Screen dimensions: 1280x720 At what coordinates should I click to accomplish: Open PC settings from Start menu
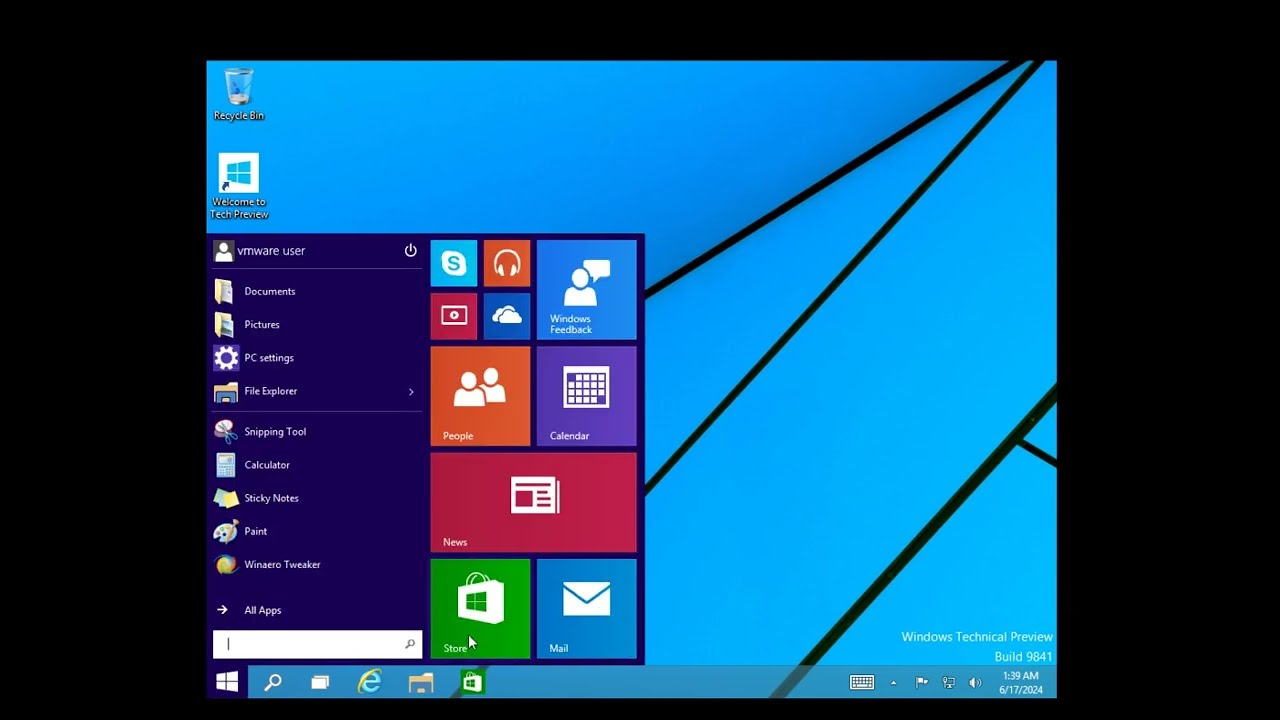[x=316, y=358]
